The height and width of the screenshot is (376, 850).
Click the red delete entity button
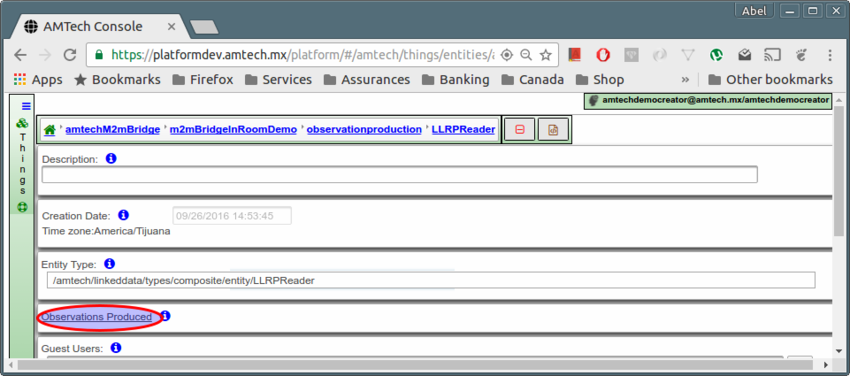[x=519, y=130]
